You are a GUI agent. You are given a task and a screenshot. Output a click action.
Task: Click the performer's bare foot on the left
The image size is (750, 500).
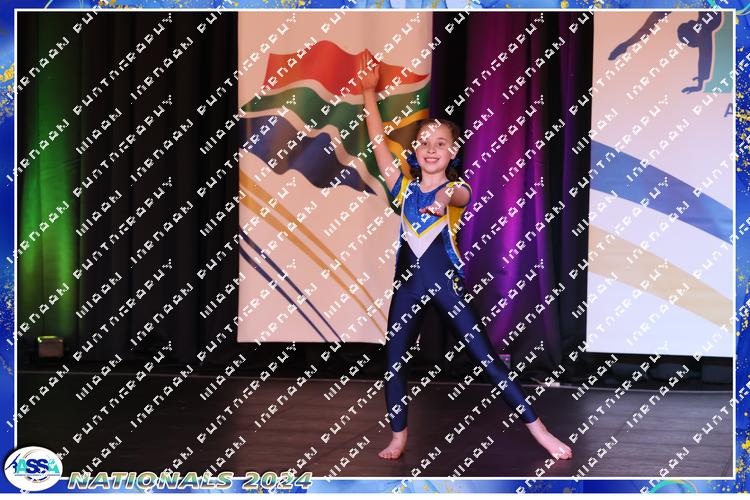click(394, 446)
